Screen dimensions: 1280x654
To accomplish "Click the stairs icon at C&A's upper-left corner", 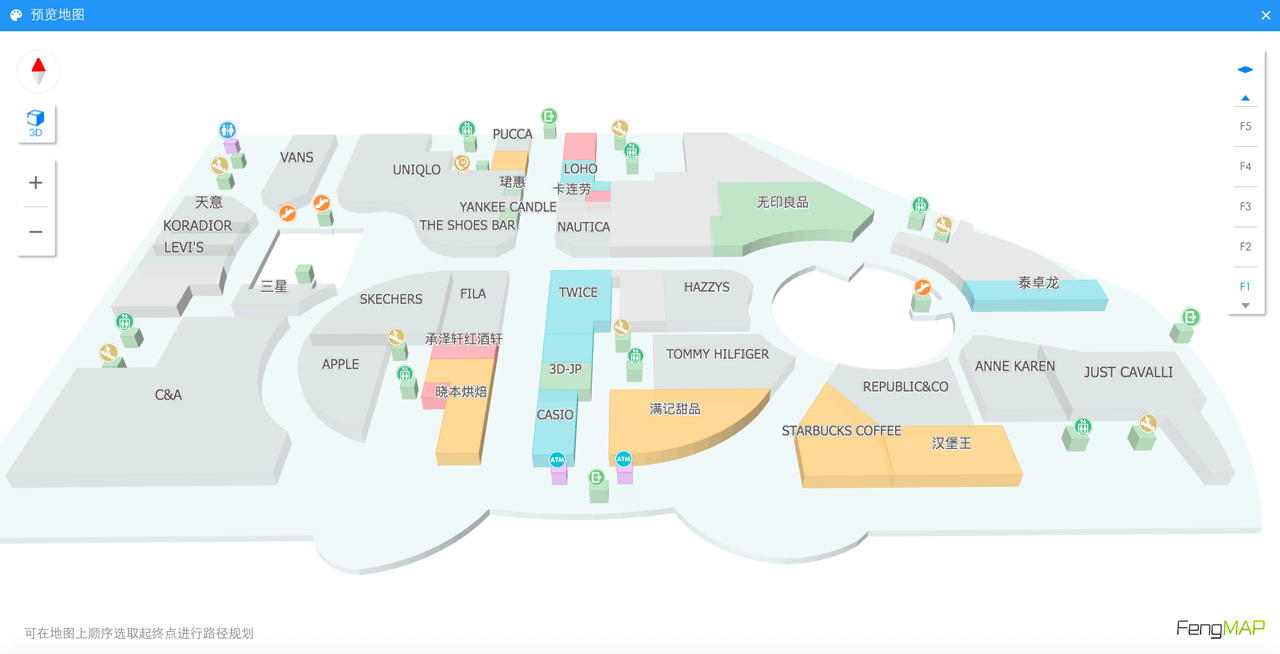I will (108, 352).
